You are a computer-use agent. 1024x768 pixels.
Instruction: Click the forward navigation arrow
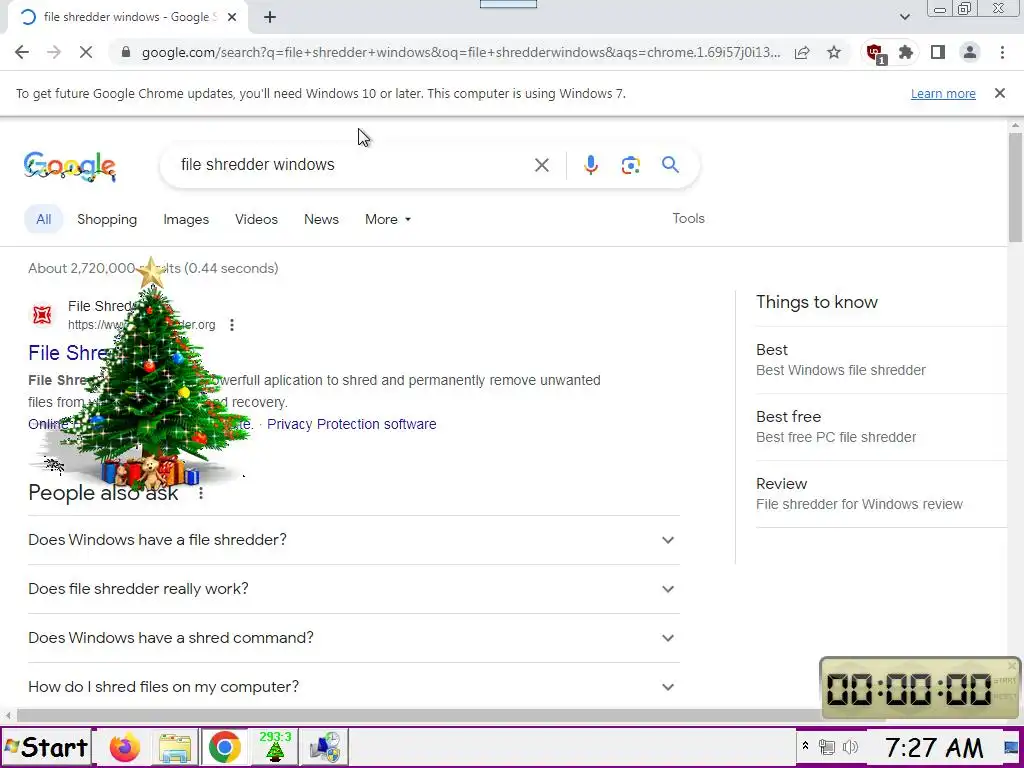pyautogui.click(x=54, y=52)
